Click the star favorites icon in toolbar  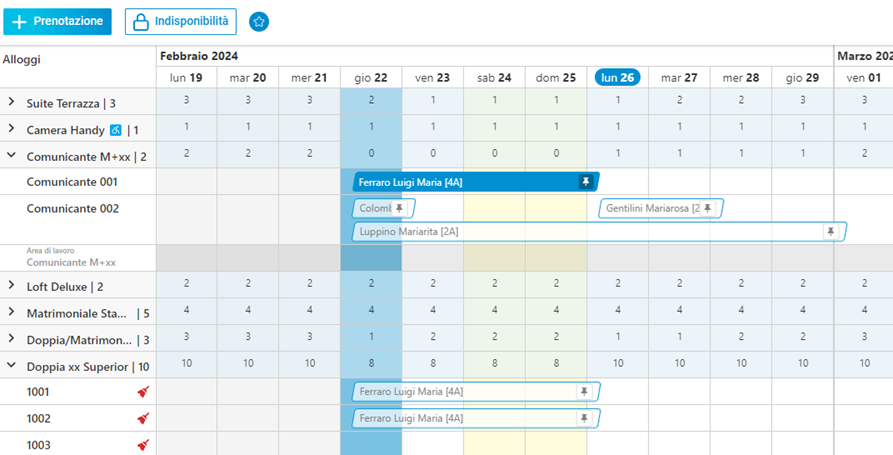259,22
